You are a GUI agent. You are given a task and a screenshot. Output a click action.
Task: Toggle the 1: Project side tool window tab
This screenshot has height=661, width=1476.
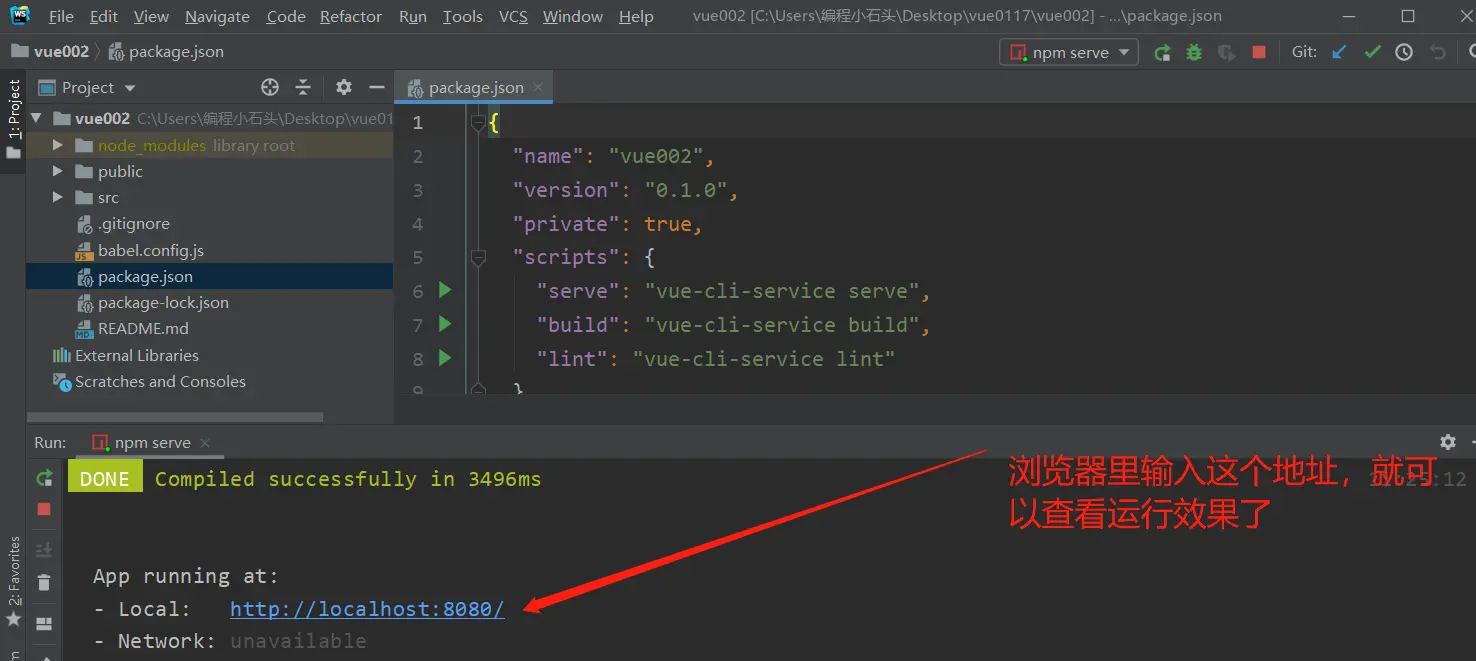point(13,118)
